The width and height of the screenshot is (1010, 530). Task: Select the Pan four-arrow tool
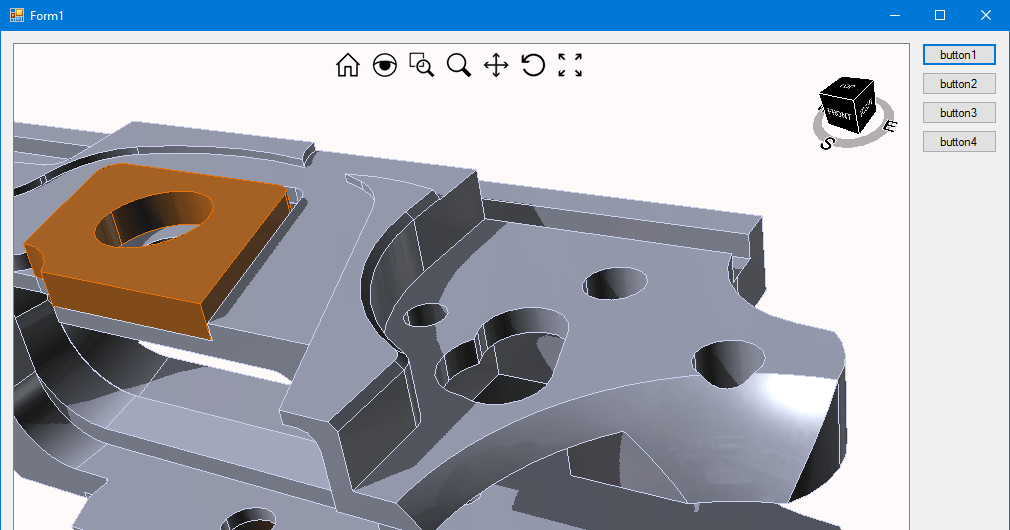pos(496,66)
